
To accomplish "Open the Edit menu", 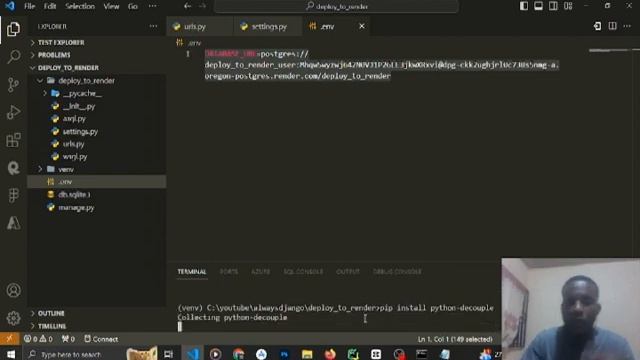I will coord(50,6).
